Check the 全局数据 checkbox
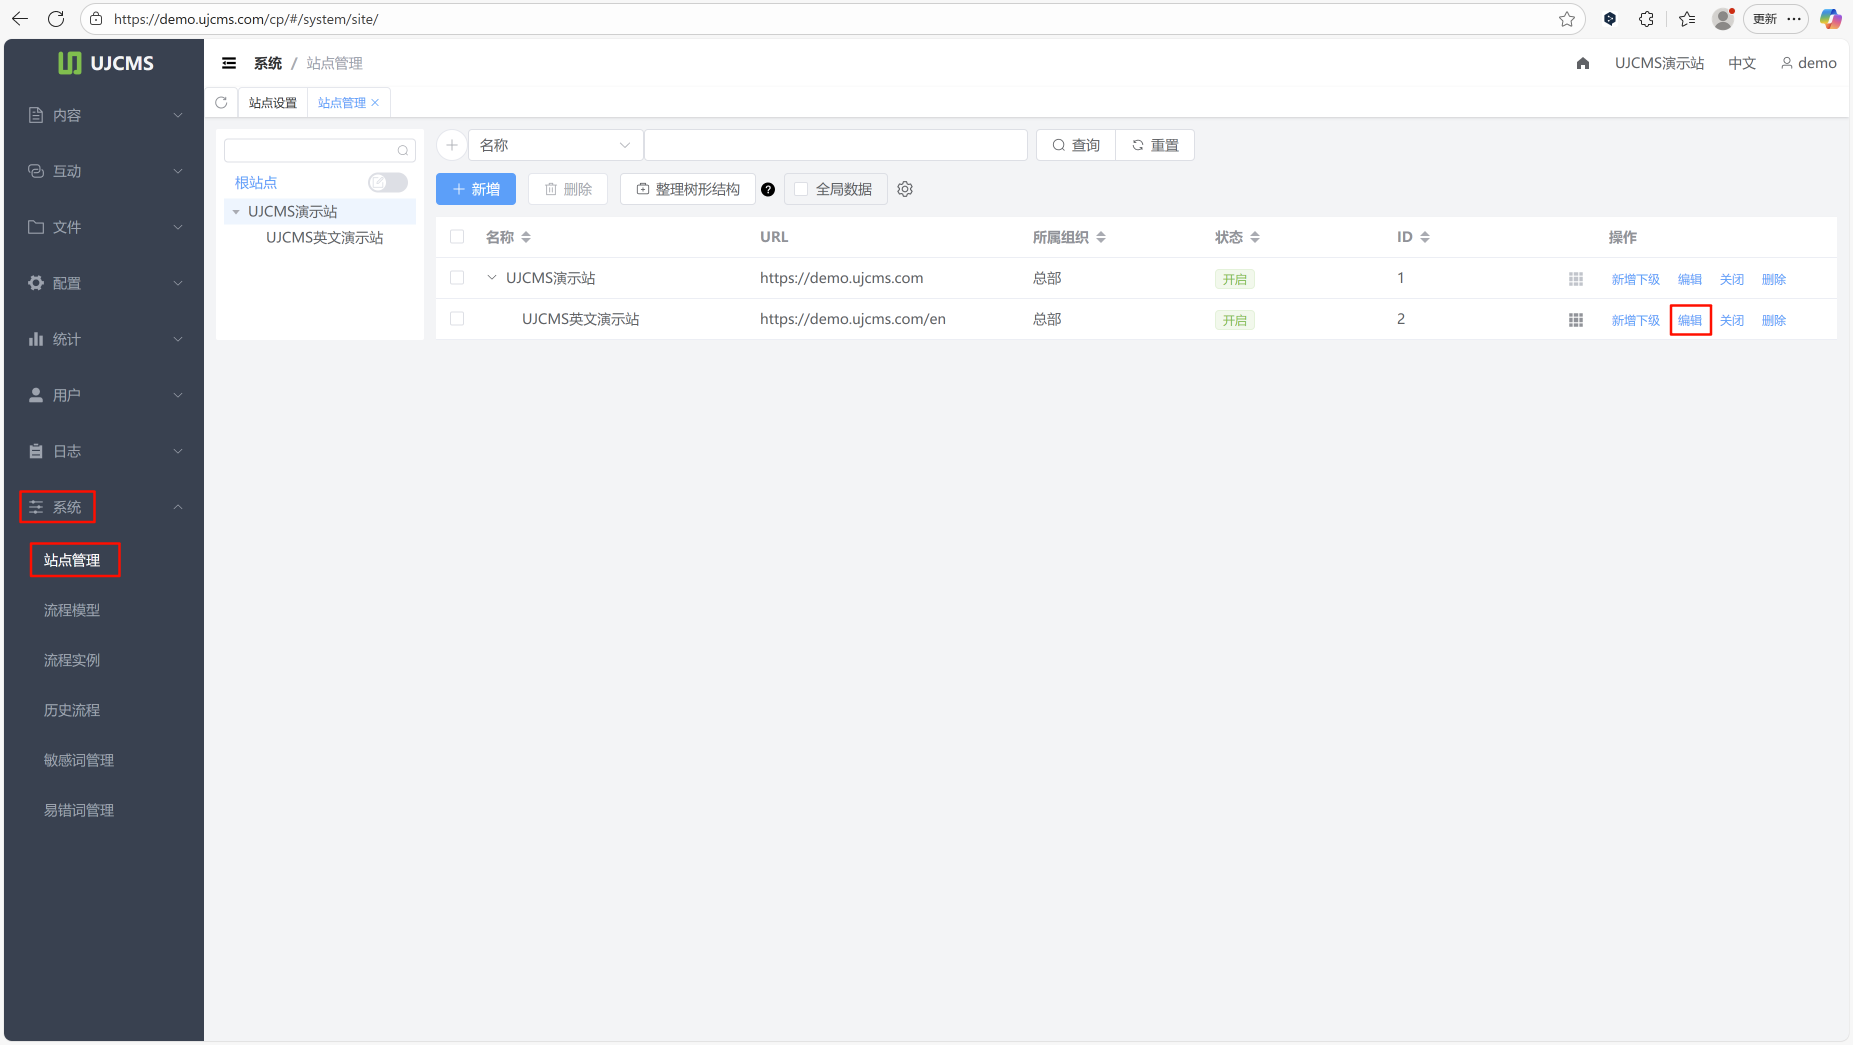 [x=801, y=189]
